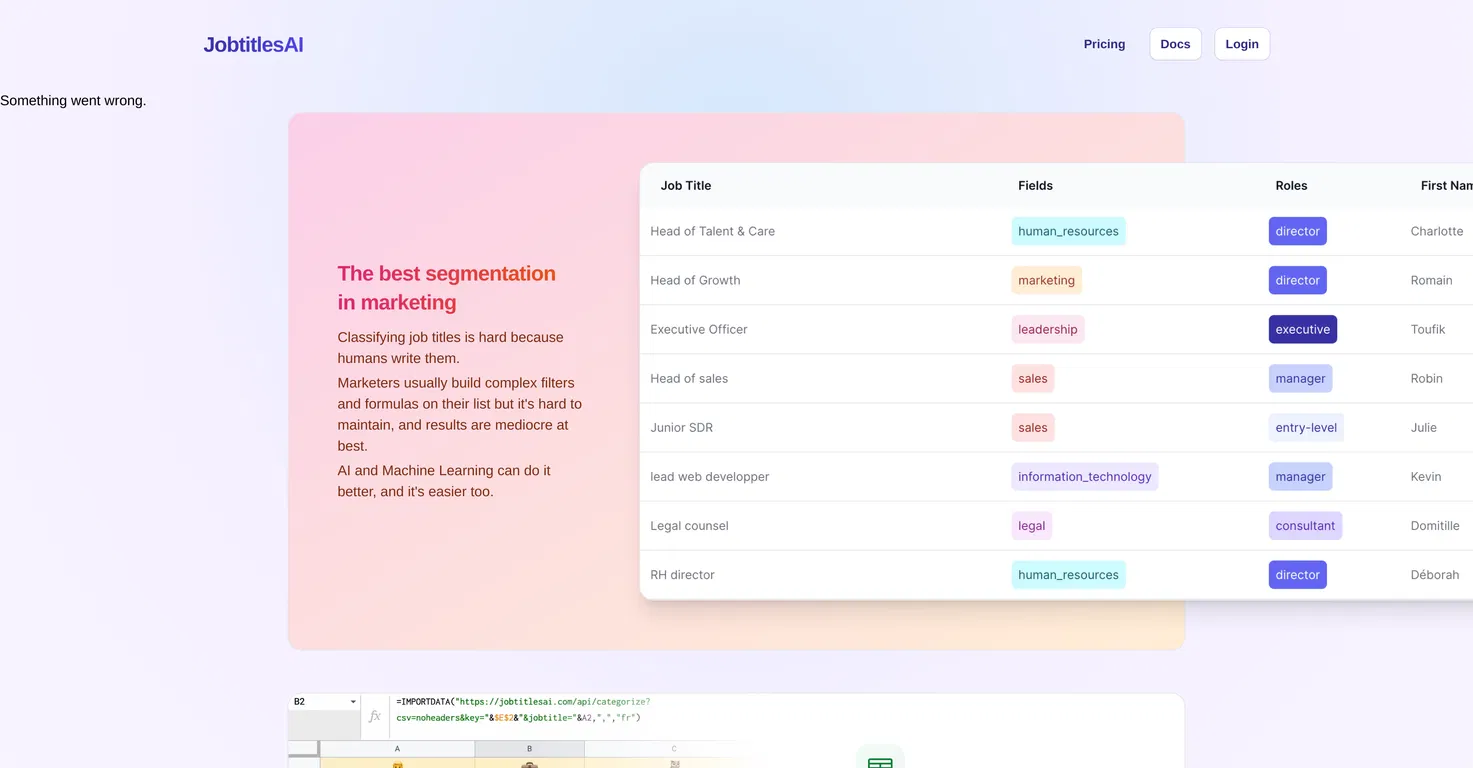The width and height of the screenshot is (1473, 768).
Task: Click manager role tag for Robin
Action: tap(1300, 378)
